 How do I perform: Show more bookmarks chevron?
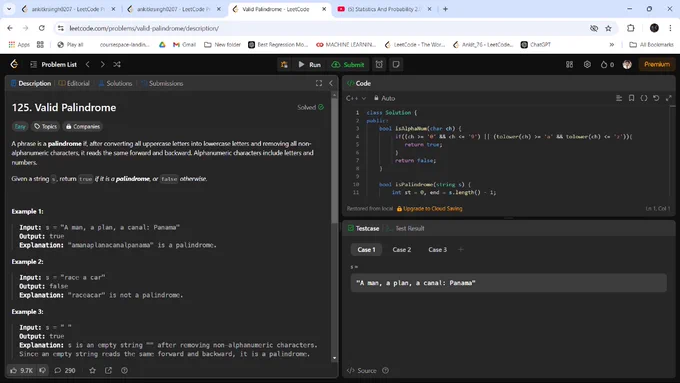(611, 44)
